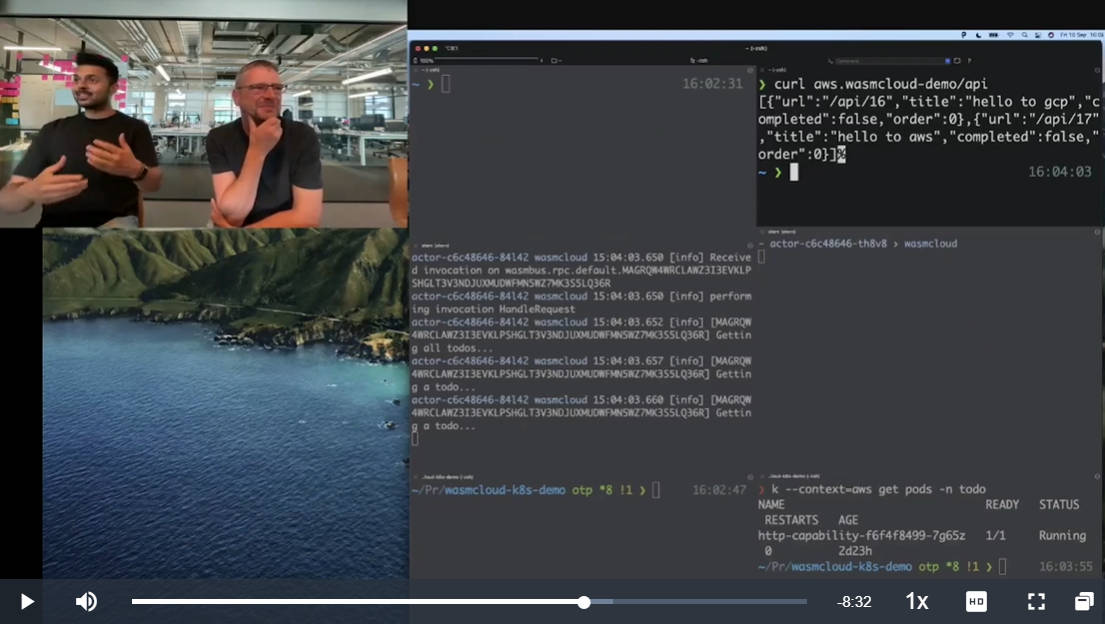
Task: Open the menu bar date and time
Action: point(1081,35)
